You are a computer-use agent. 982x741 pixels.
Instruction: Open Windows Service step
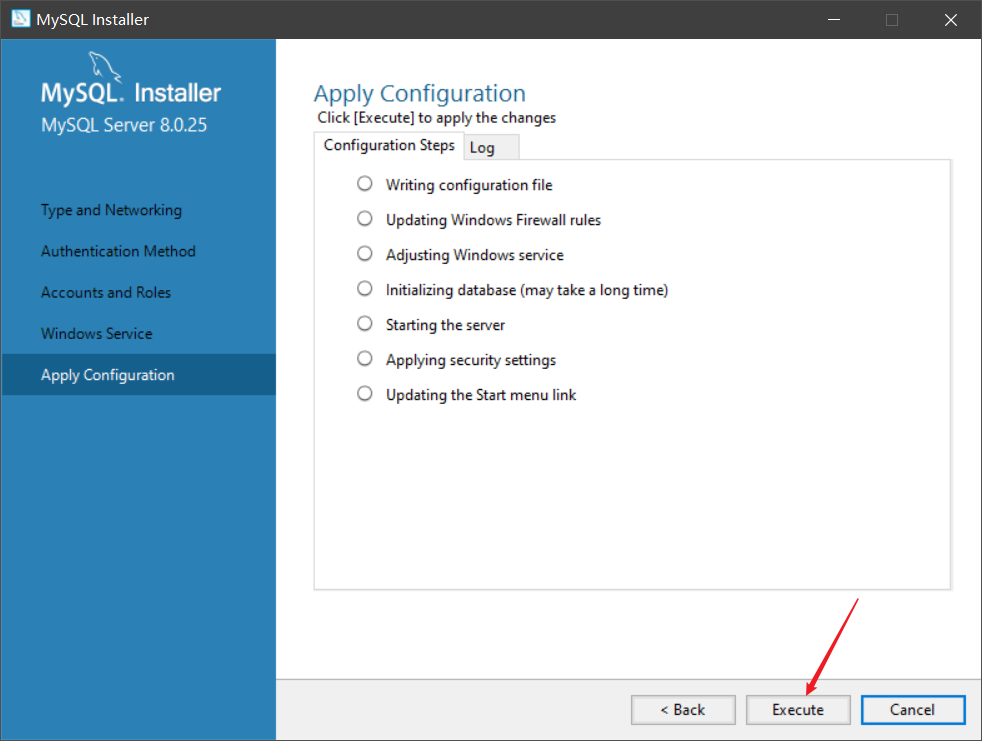coord(96,334)
